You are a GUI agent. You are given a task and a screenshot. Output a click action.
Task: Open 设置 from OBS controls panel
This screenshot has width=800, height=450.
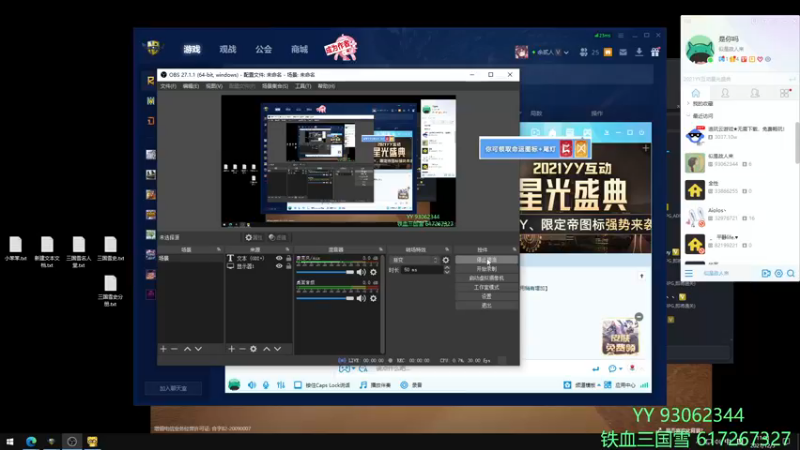coord(487,296)
